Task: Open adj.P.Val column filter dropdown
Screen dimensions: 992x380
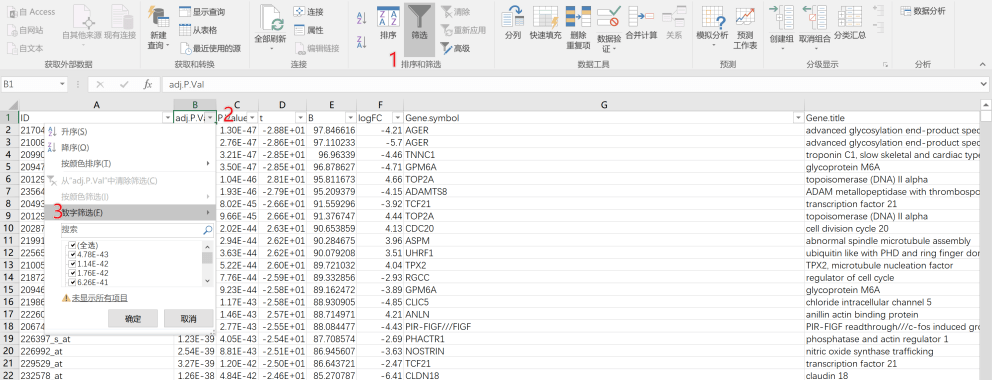Action: pyautogui.click(x=211, y=118)
